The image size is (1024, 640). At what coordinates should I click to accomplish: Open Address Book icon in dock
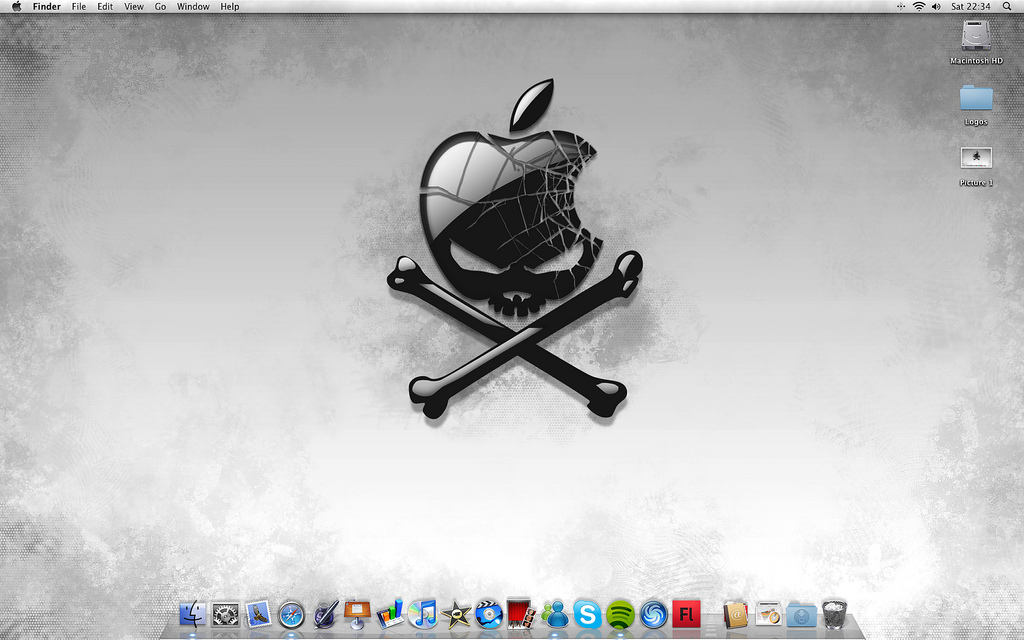pos(735,615)
